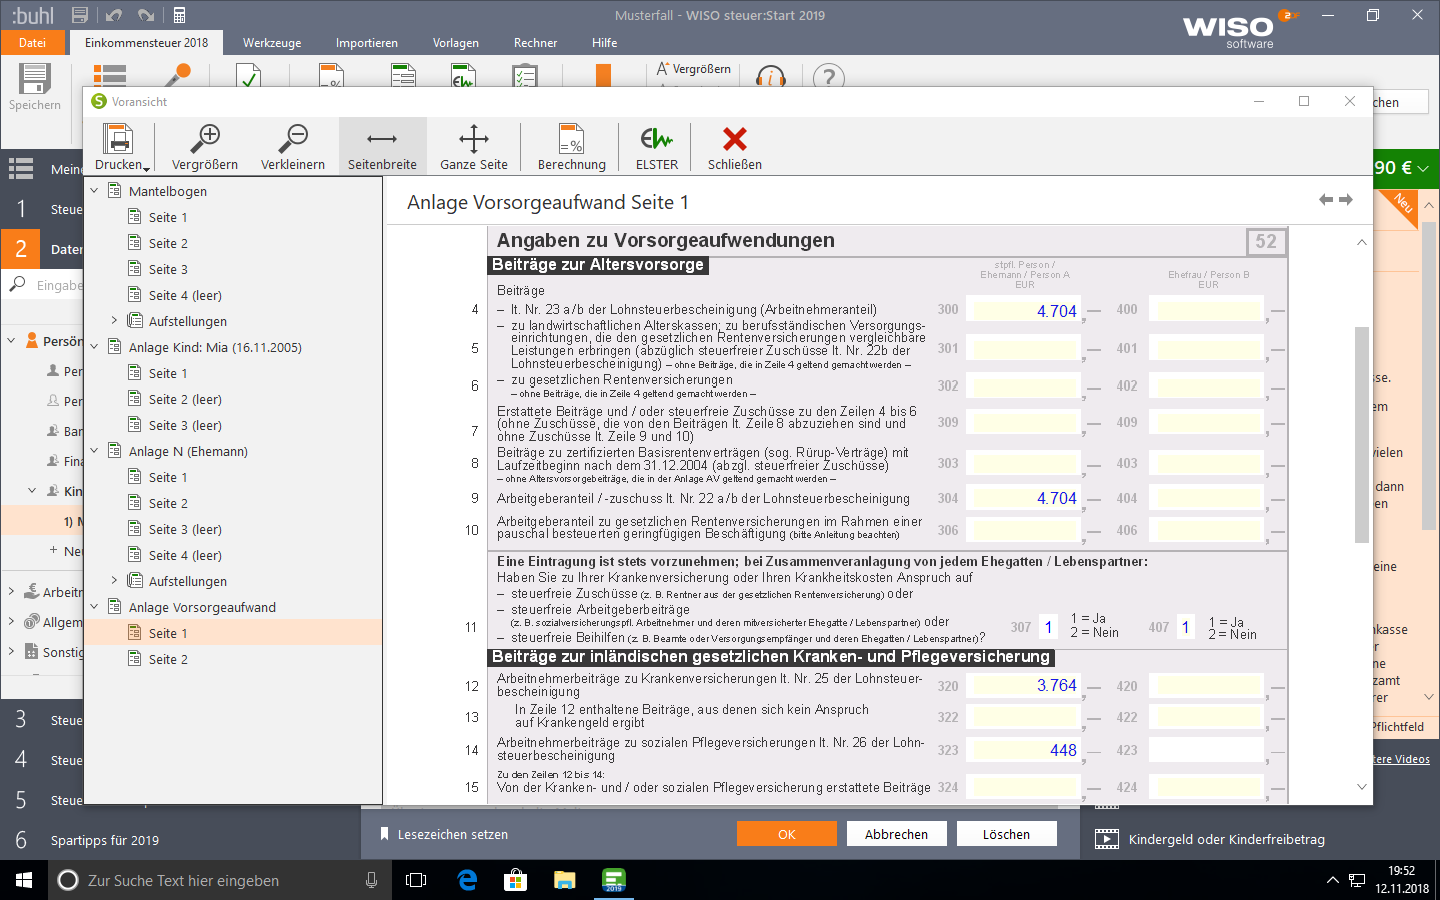Click field 307 Ja/Nein value box
This screenshot has width=1440, height=900.
(1048, 627)
